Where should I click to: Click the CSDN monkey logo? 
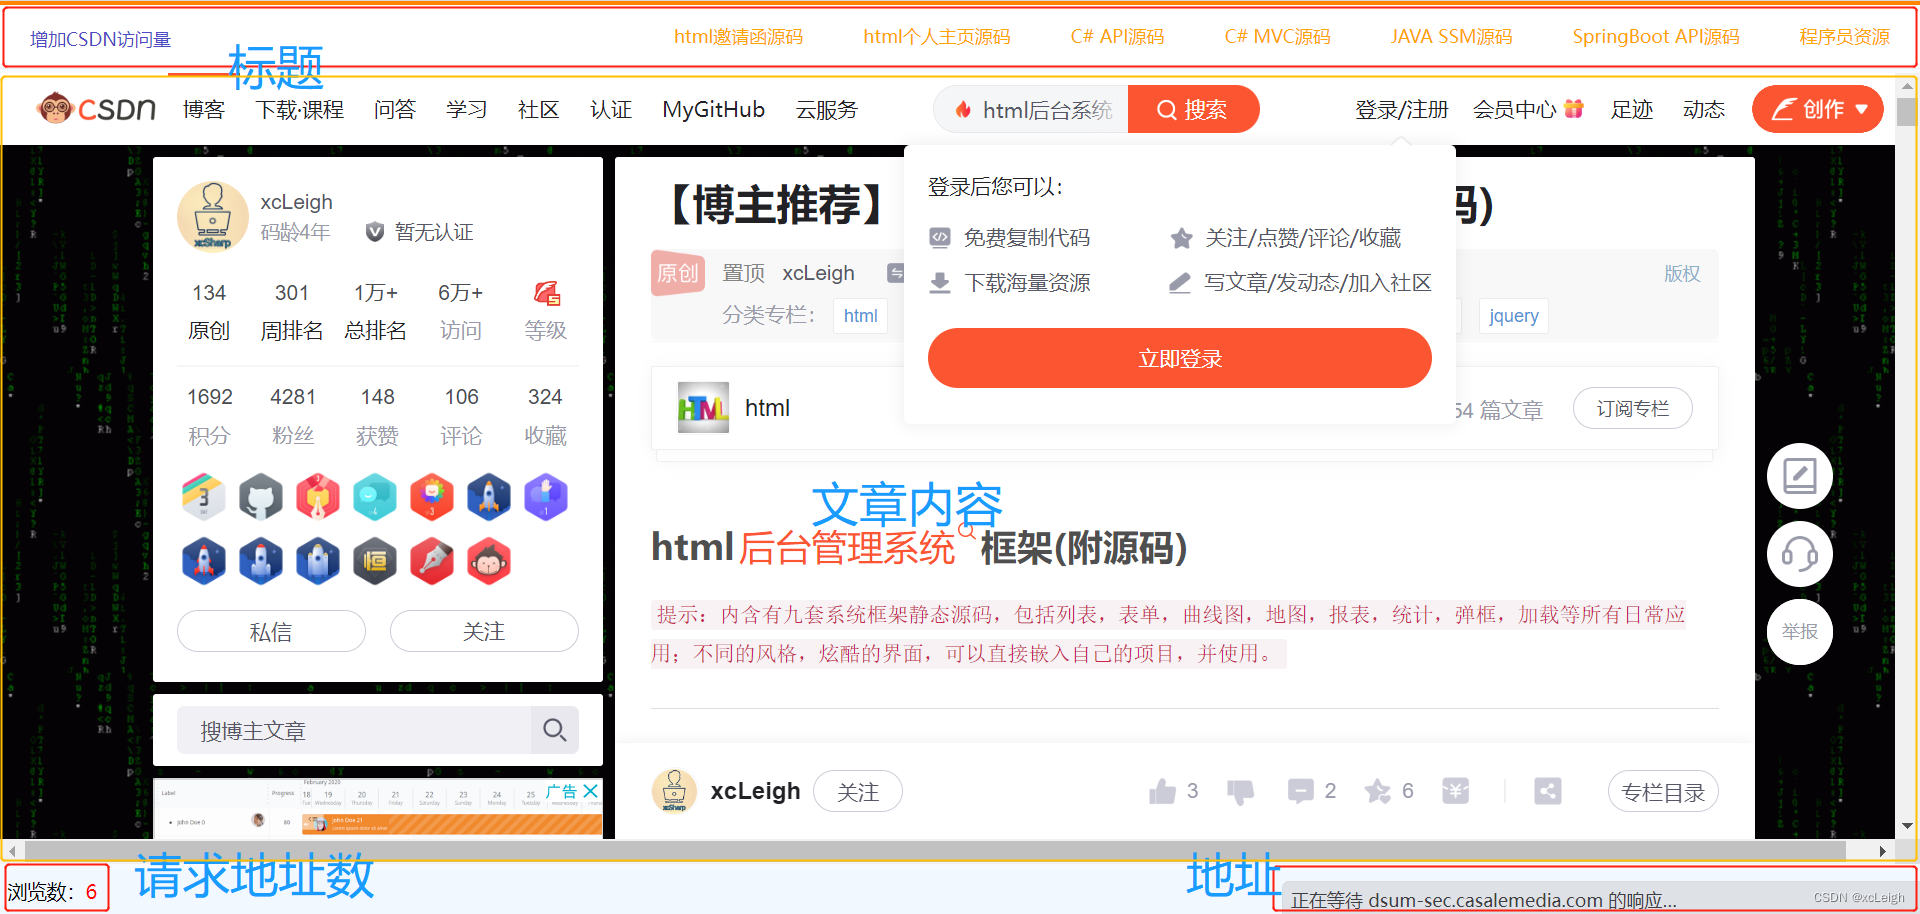tap(57, 108)
